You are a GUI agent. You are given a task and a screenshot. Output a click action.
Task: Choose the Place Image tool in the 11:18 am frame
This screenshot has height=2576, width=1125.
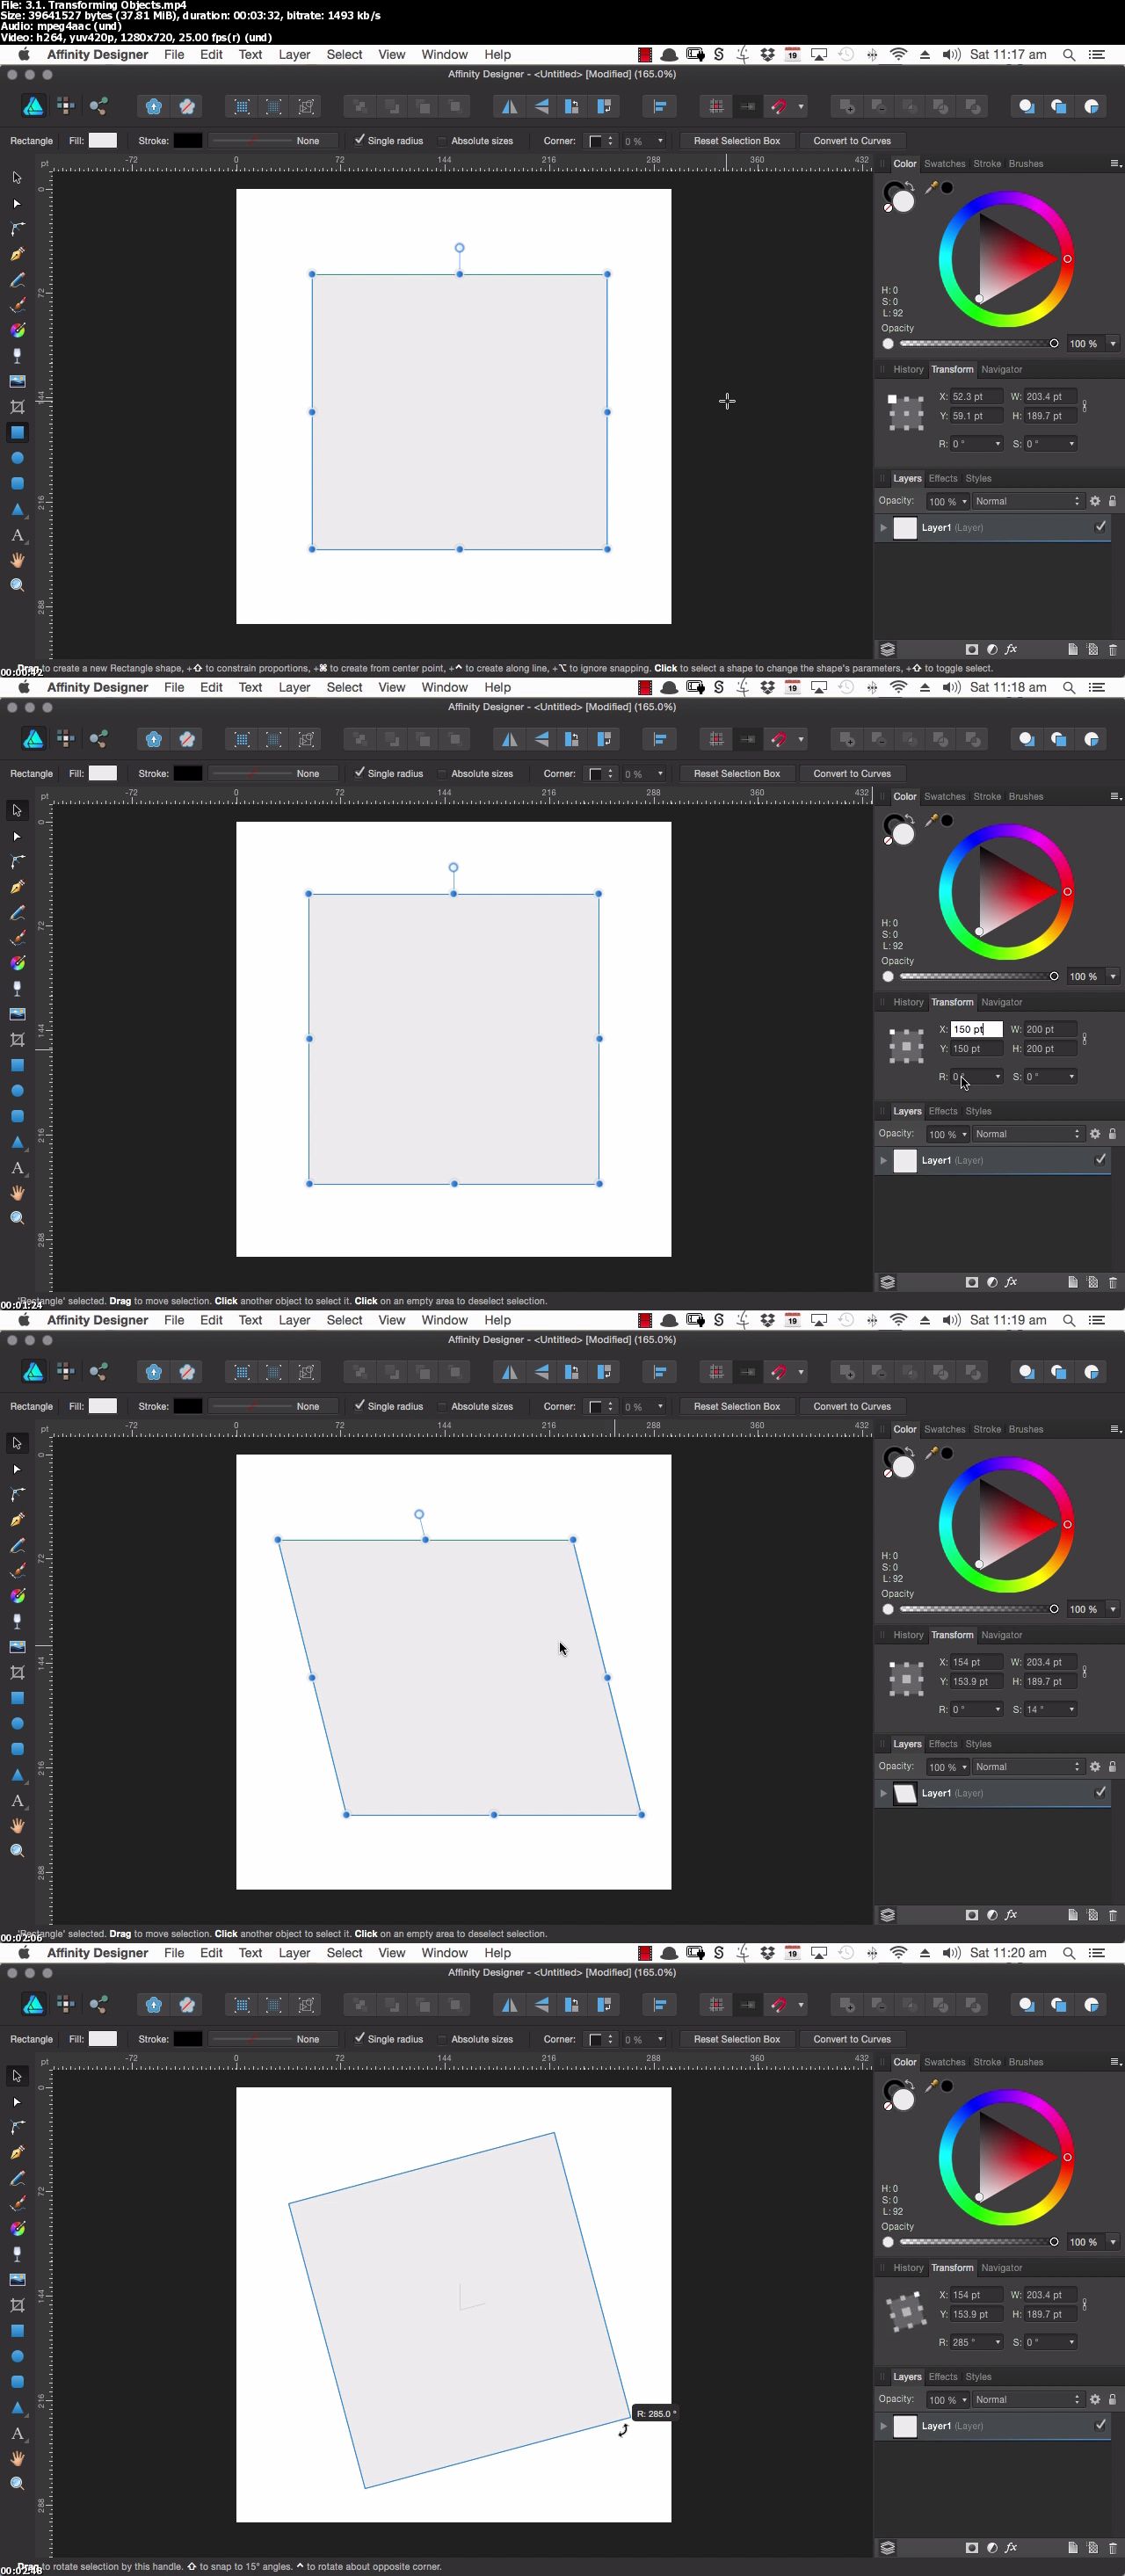[17, 1014]
